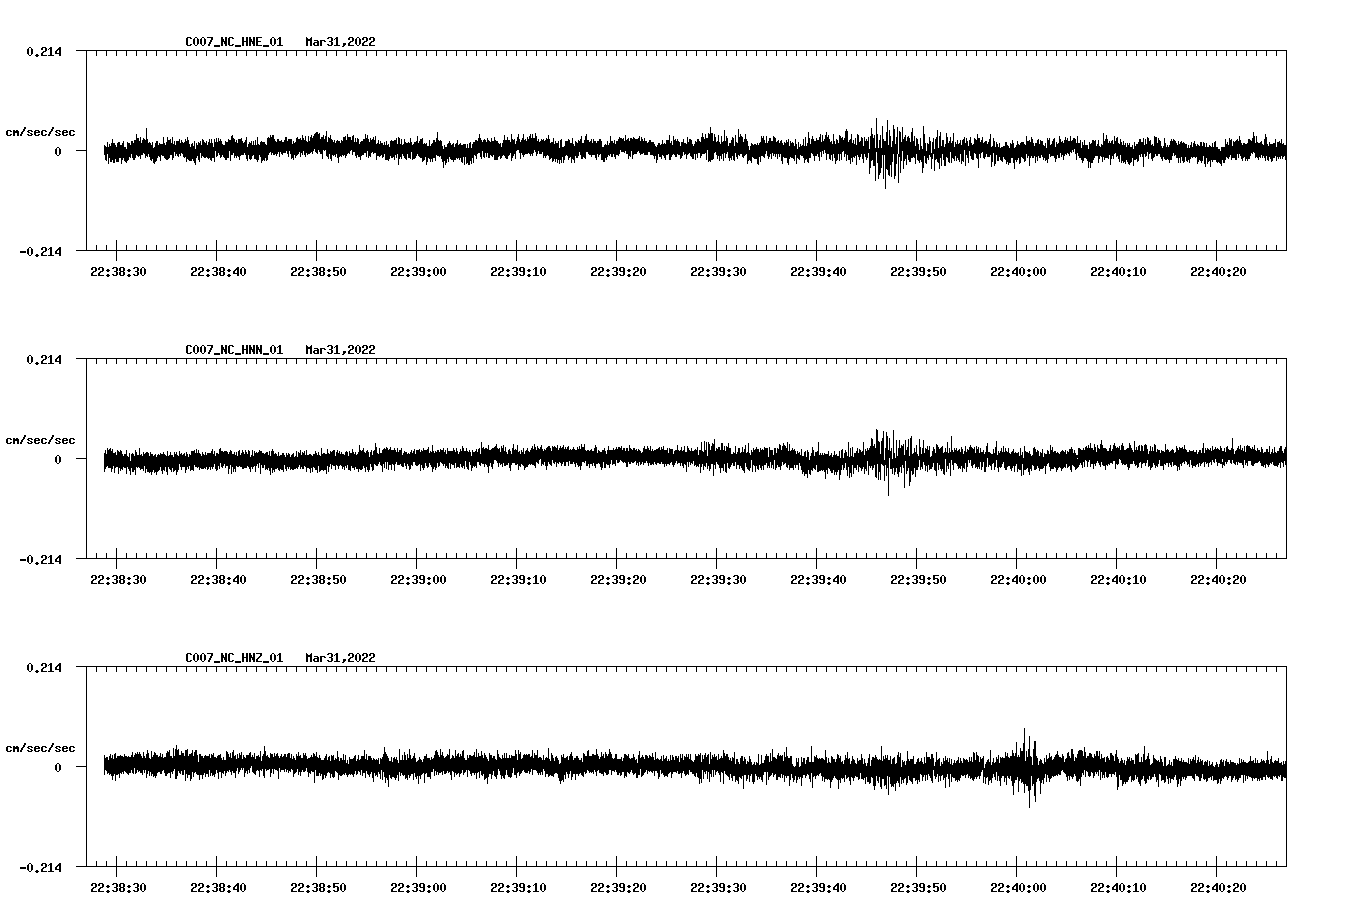Click the largest waveform burst in HNZ trace

tap(1027, 767)
